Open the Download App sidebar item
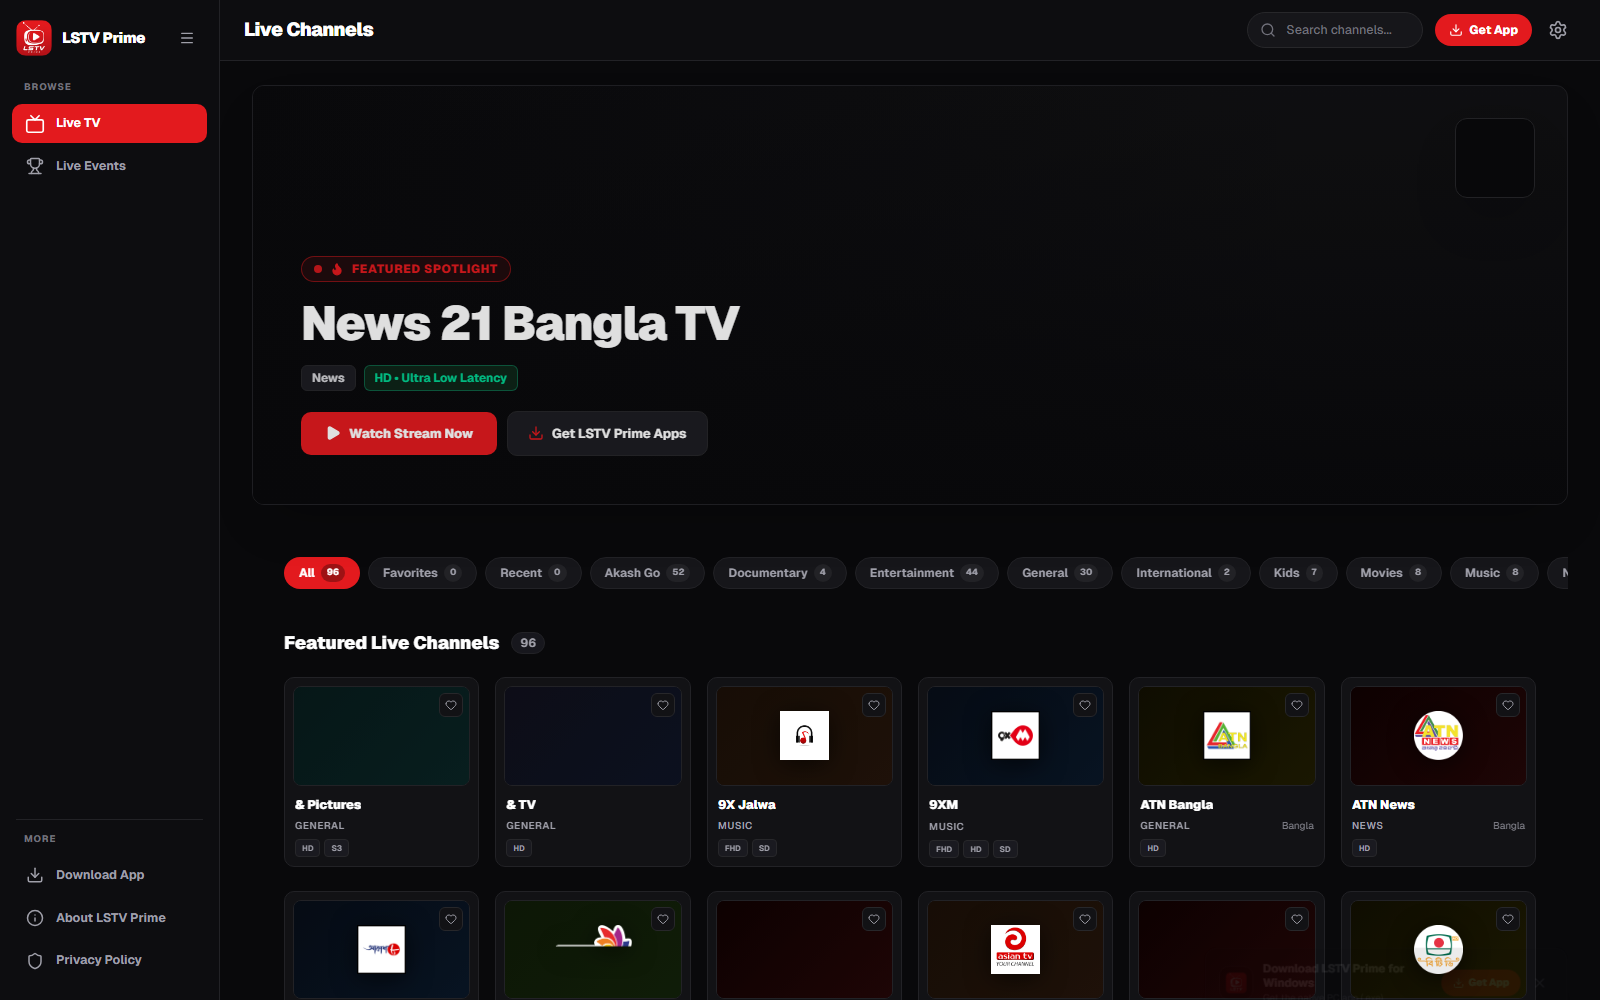This screenshot has width=1600, height=1000. (x=109, y=875)
